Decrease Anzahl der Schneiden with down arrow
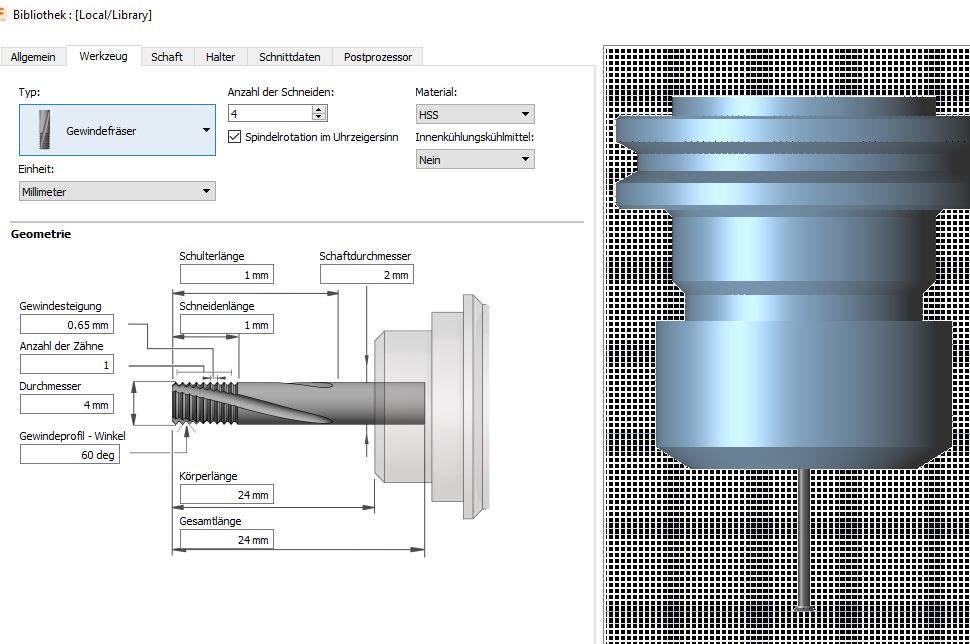This screenshot has height=644, width=970. [319, 117]
